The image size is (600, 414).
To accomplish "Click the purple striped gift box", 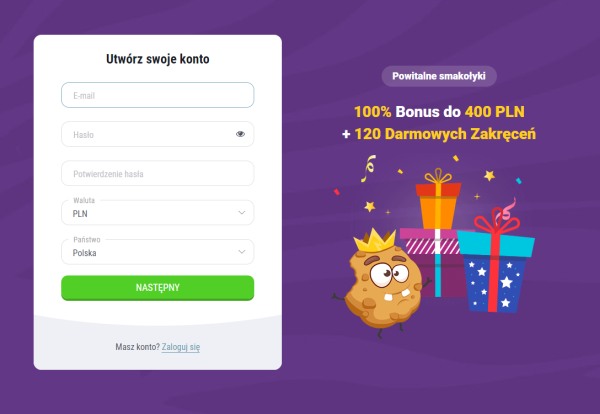I will [x=432, y=262].
